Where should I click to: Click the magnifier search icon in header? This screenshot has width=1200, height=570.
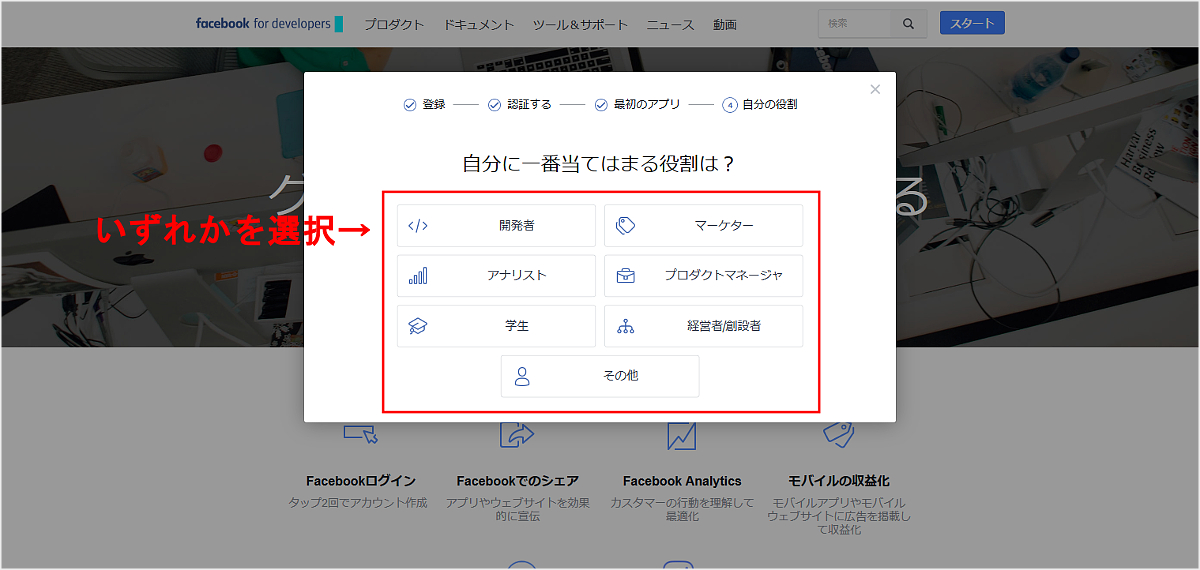[x=908, y=24]
